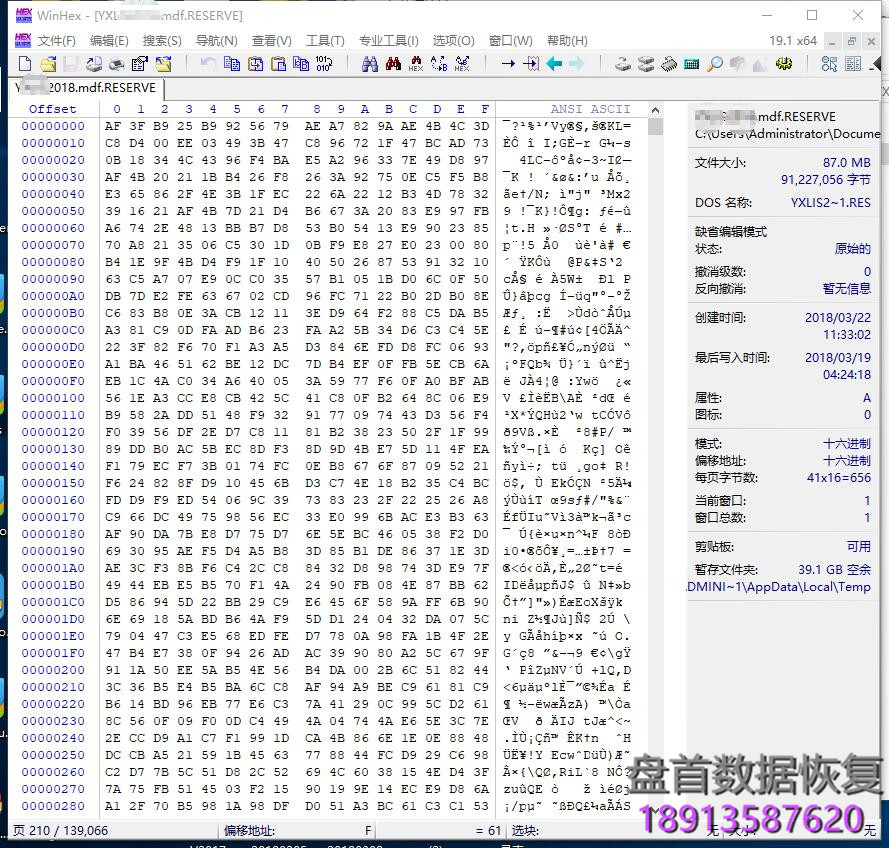Image resolution: width=889 pixels, height=848 pixels.
Task: Open the magnifier search tool
Action: 714,64
